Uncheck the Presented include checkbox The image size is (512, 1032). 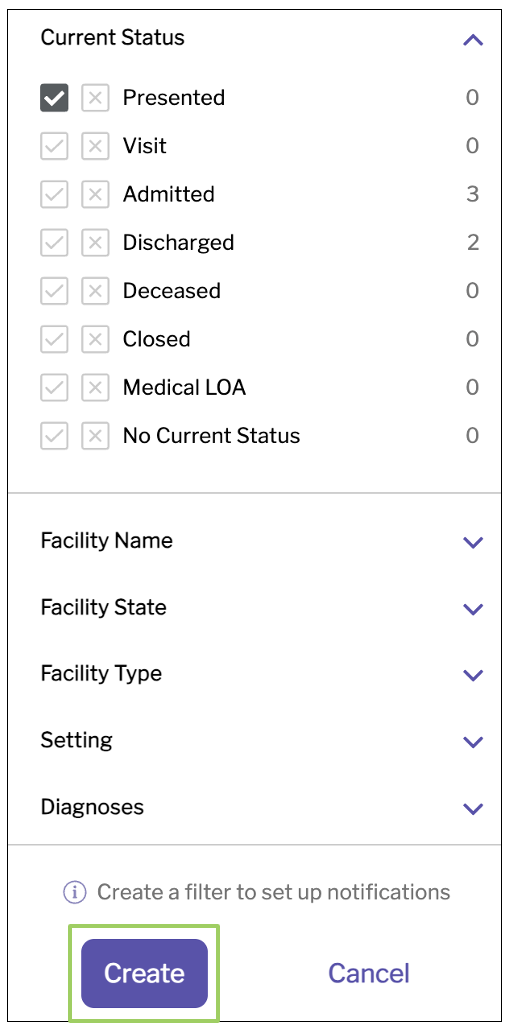54,98
